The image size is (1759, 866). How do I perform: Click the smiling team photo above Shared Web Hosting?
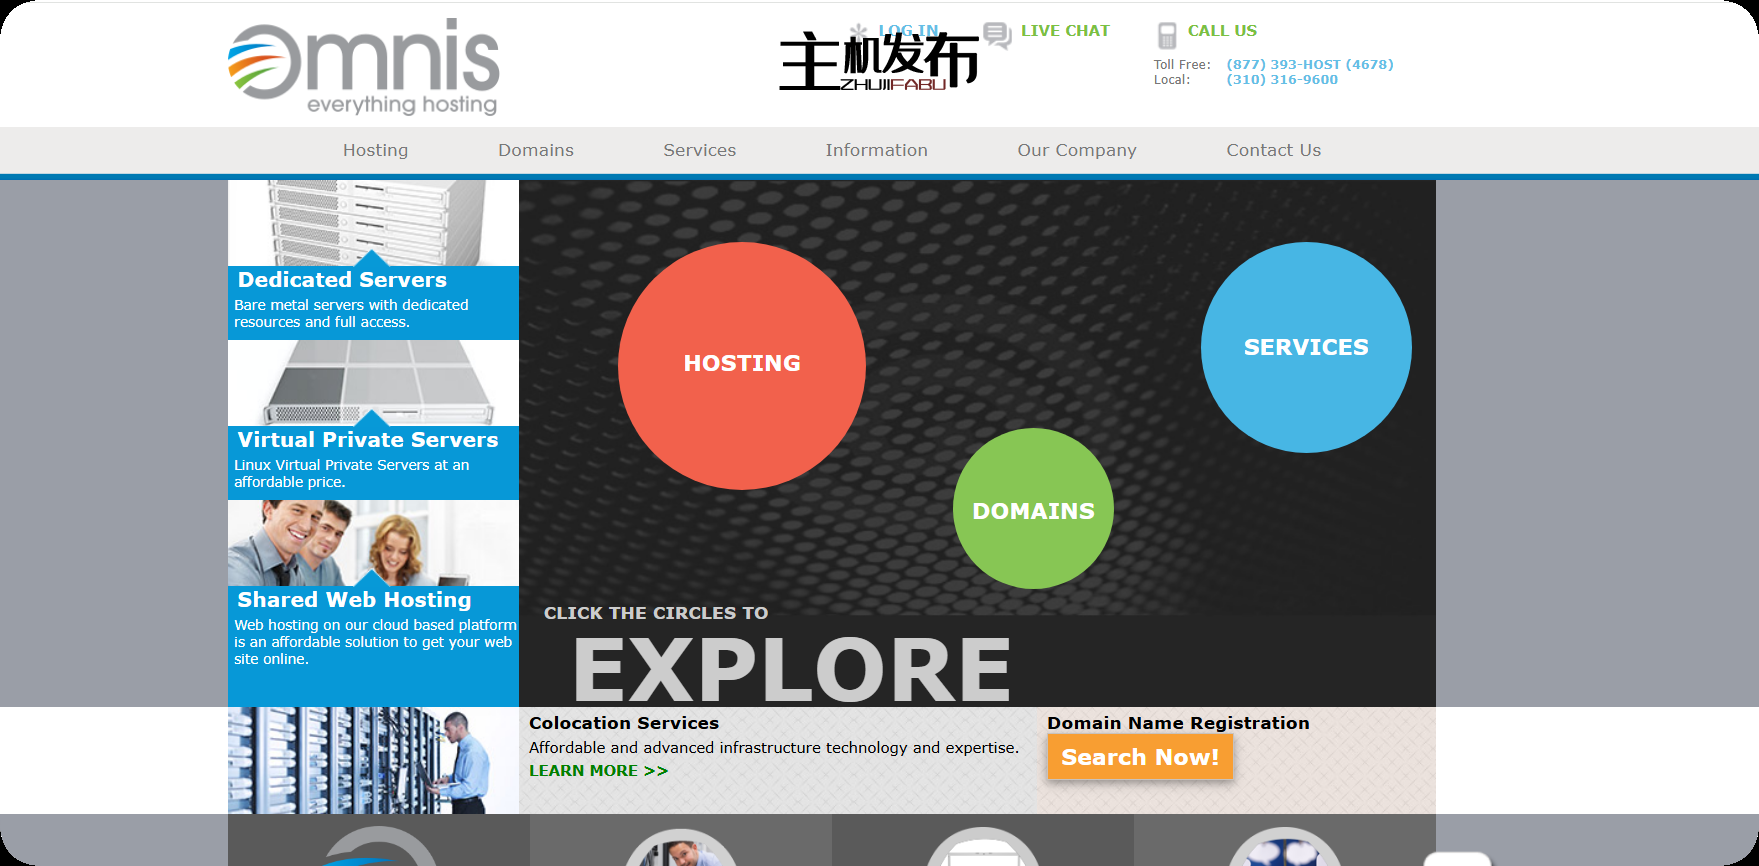[373, 543]
